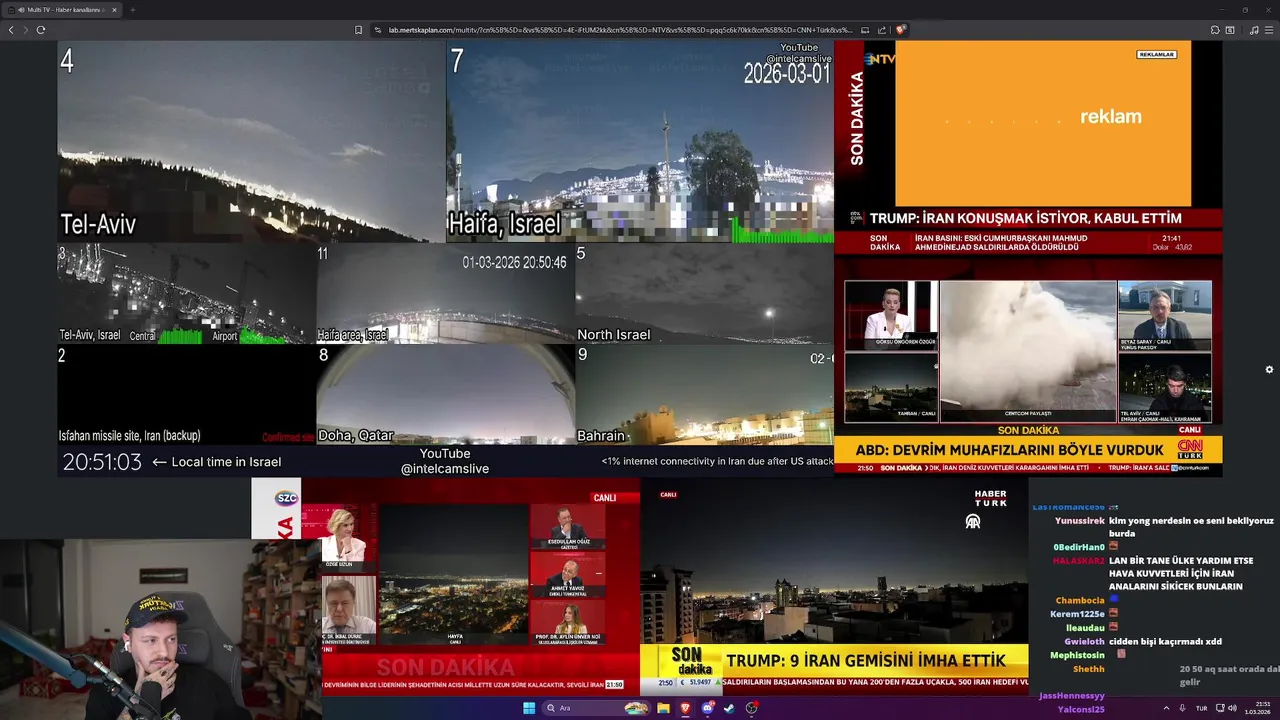Open the browser hamburger menu
The width and height of the screenshot is (1280, 720).
tap(1269, 30)
